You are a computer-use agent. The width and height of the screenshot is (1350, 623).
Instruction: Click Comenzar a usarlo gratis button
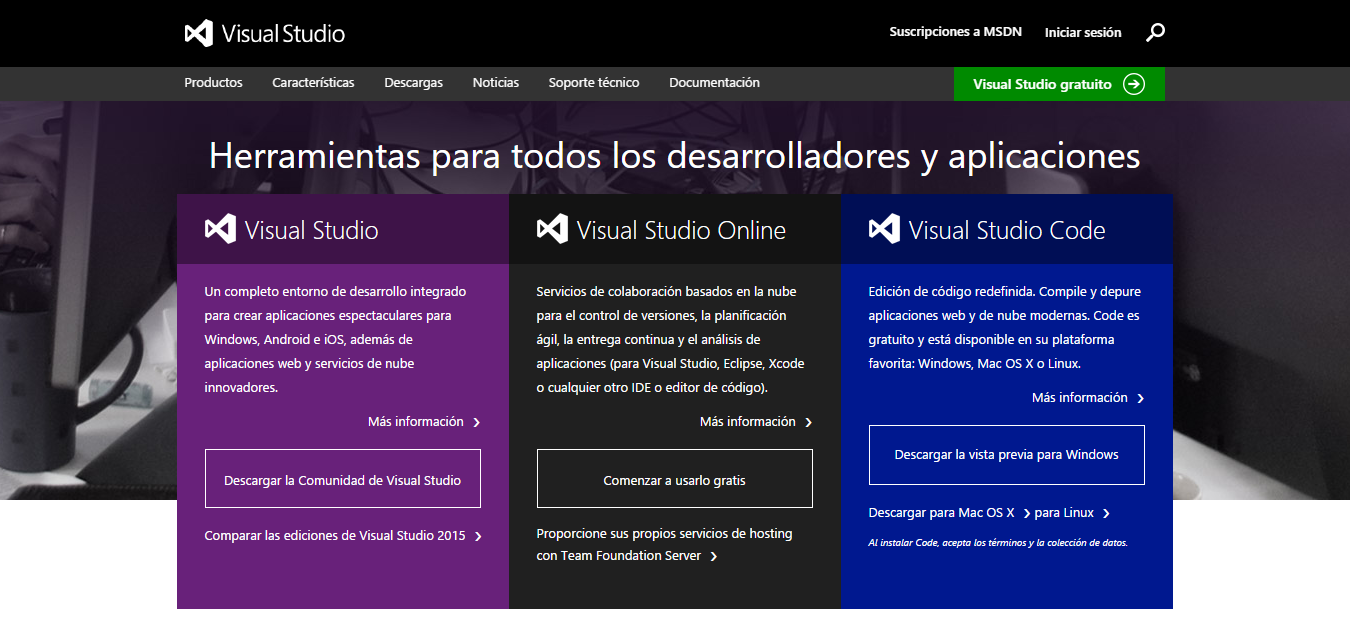pos(675,478)
